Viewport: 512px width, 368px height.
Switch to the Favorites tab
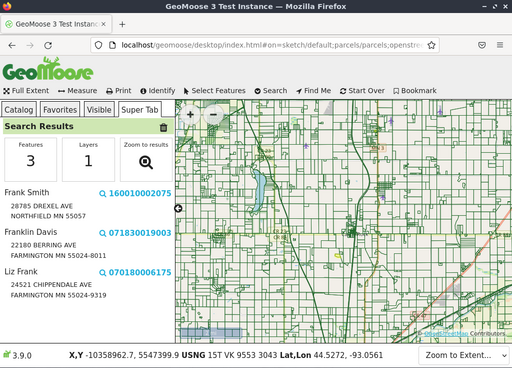[60, 110]
